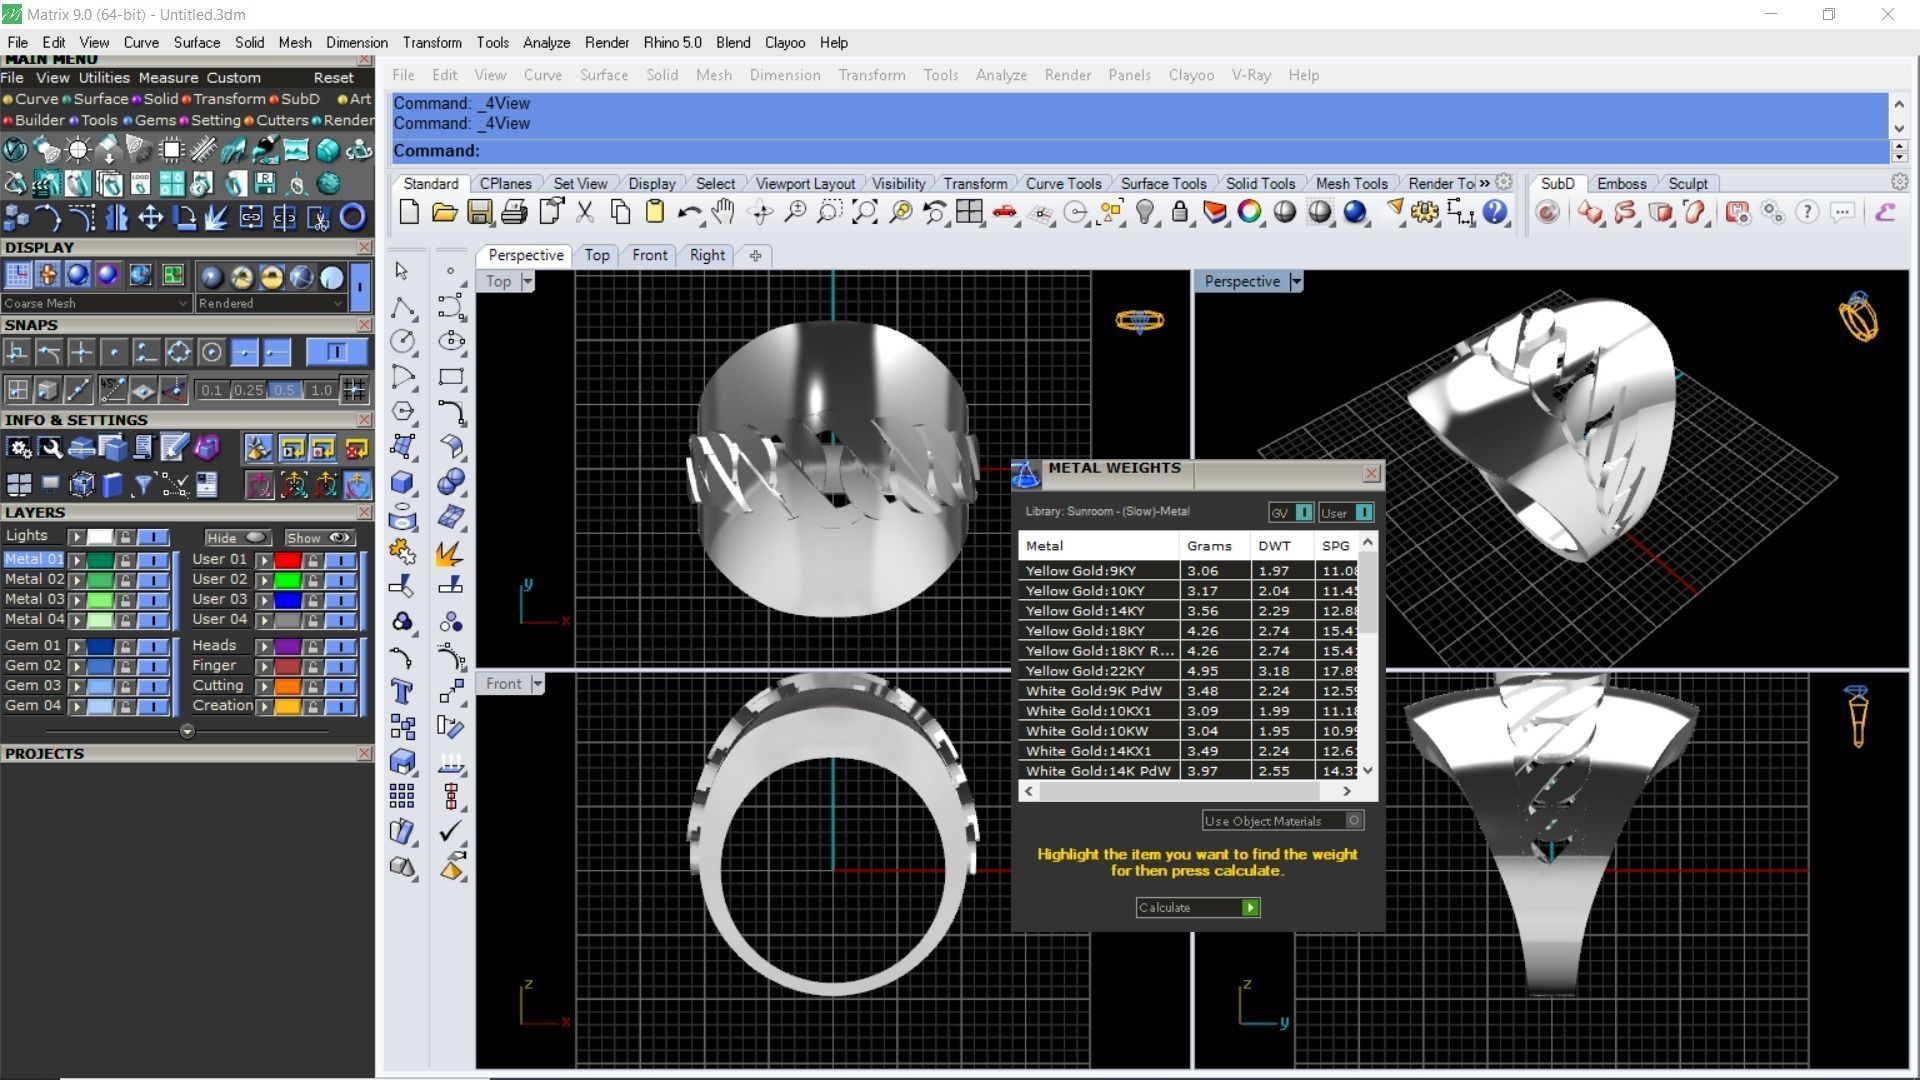The image size is (1920, 1080).
Task: Click the Calculate button
Action: tap(1198, 907)
